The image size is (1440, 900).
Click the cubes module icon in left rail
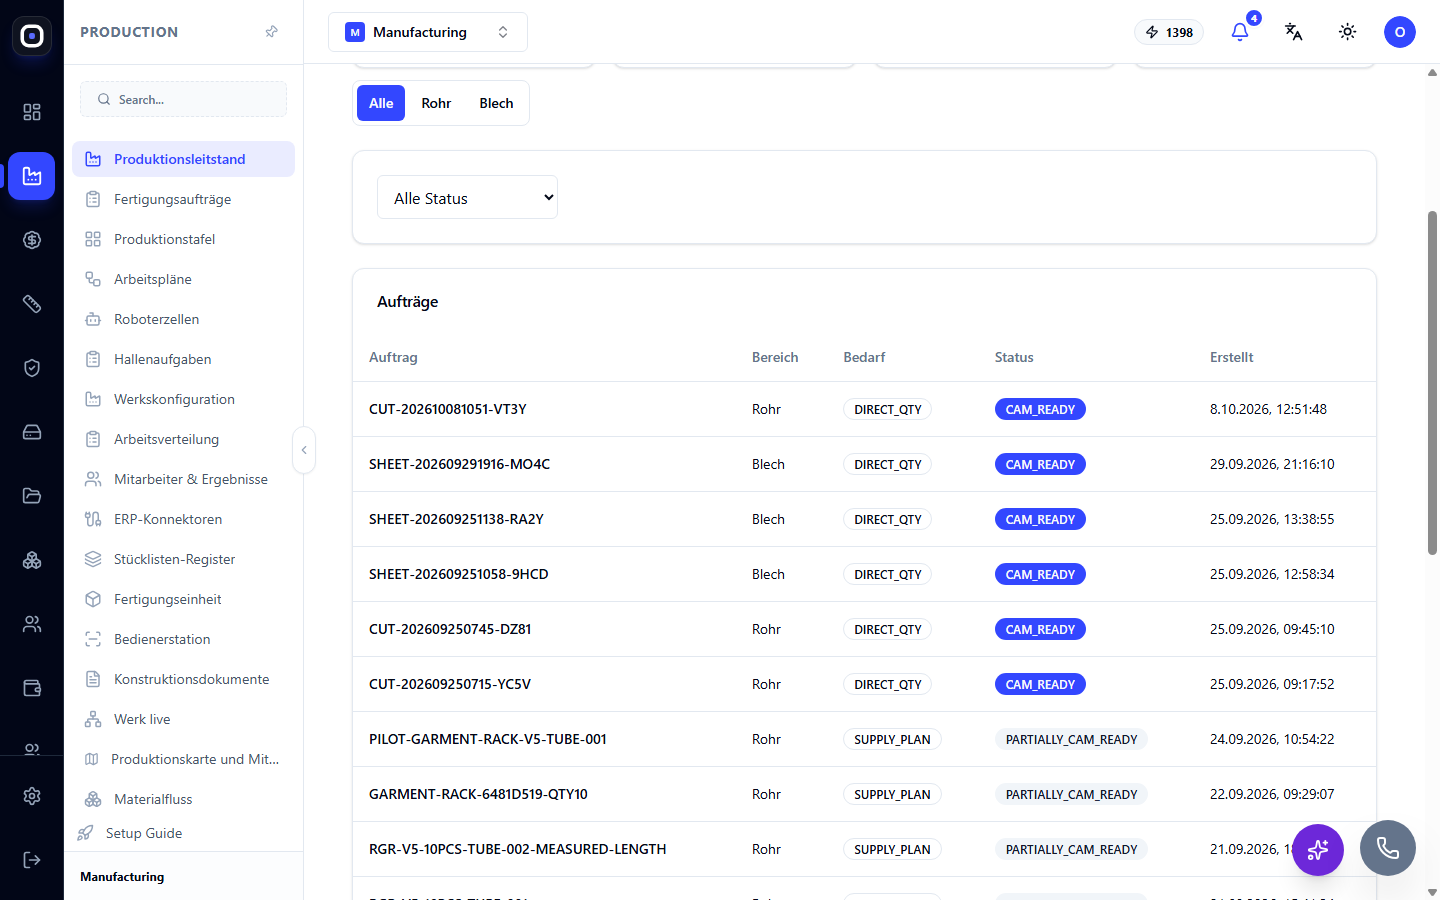32,560
